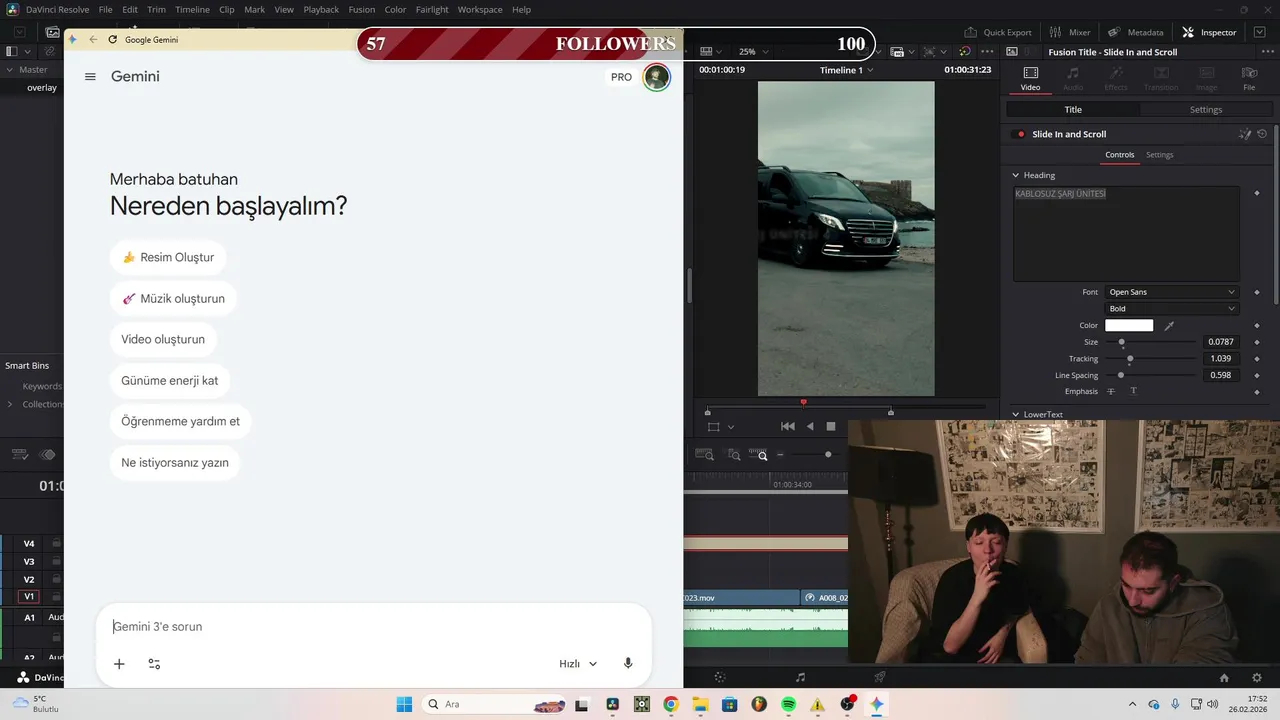Open the Timeline 1 name dropdown
The width and height of the screenshot is (1280, 720).
[x=846, y=70]
